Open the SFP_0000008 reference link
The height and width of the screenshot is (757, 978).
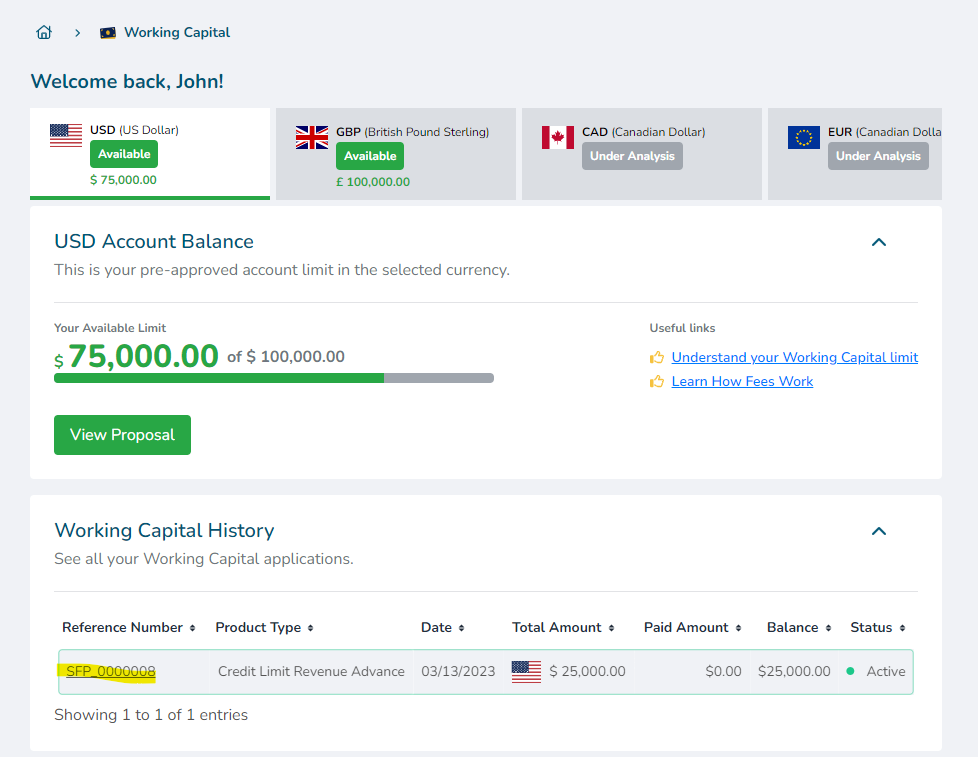(111, 671)
